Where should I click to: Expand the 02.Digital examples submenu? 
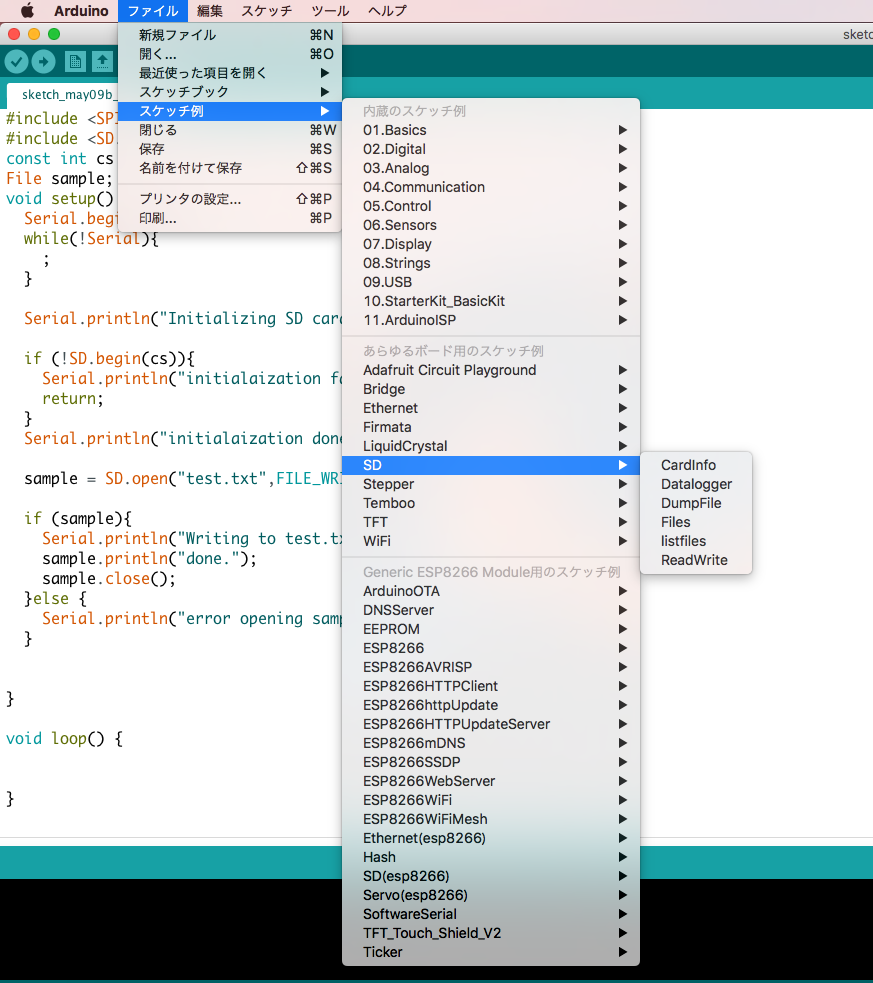coord(491,149)
